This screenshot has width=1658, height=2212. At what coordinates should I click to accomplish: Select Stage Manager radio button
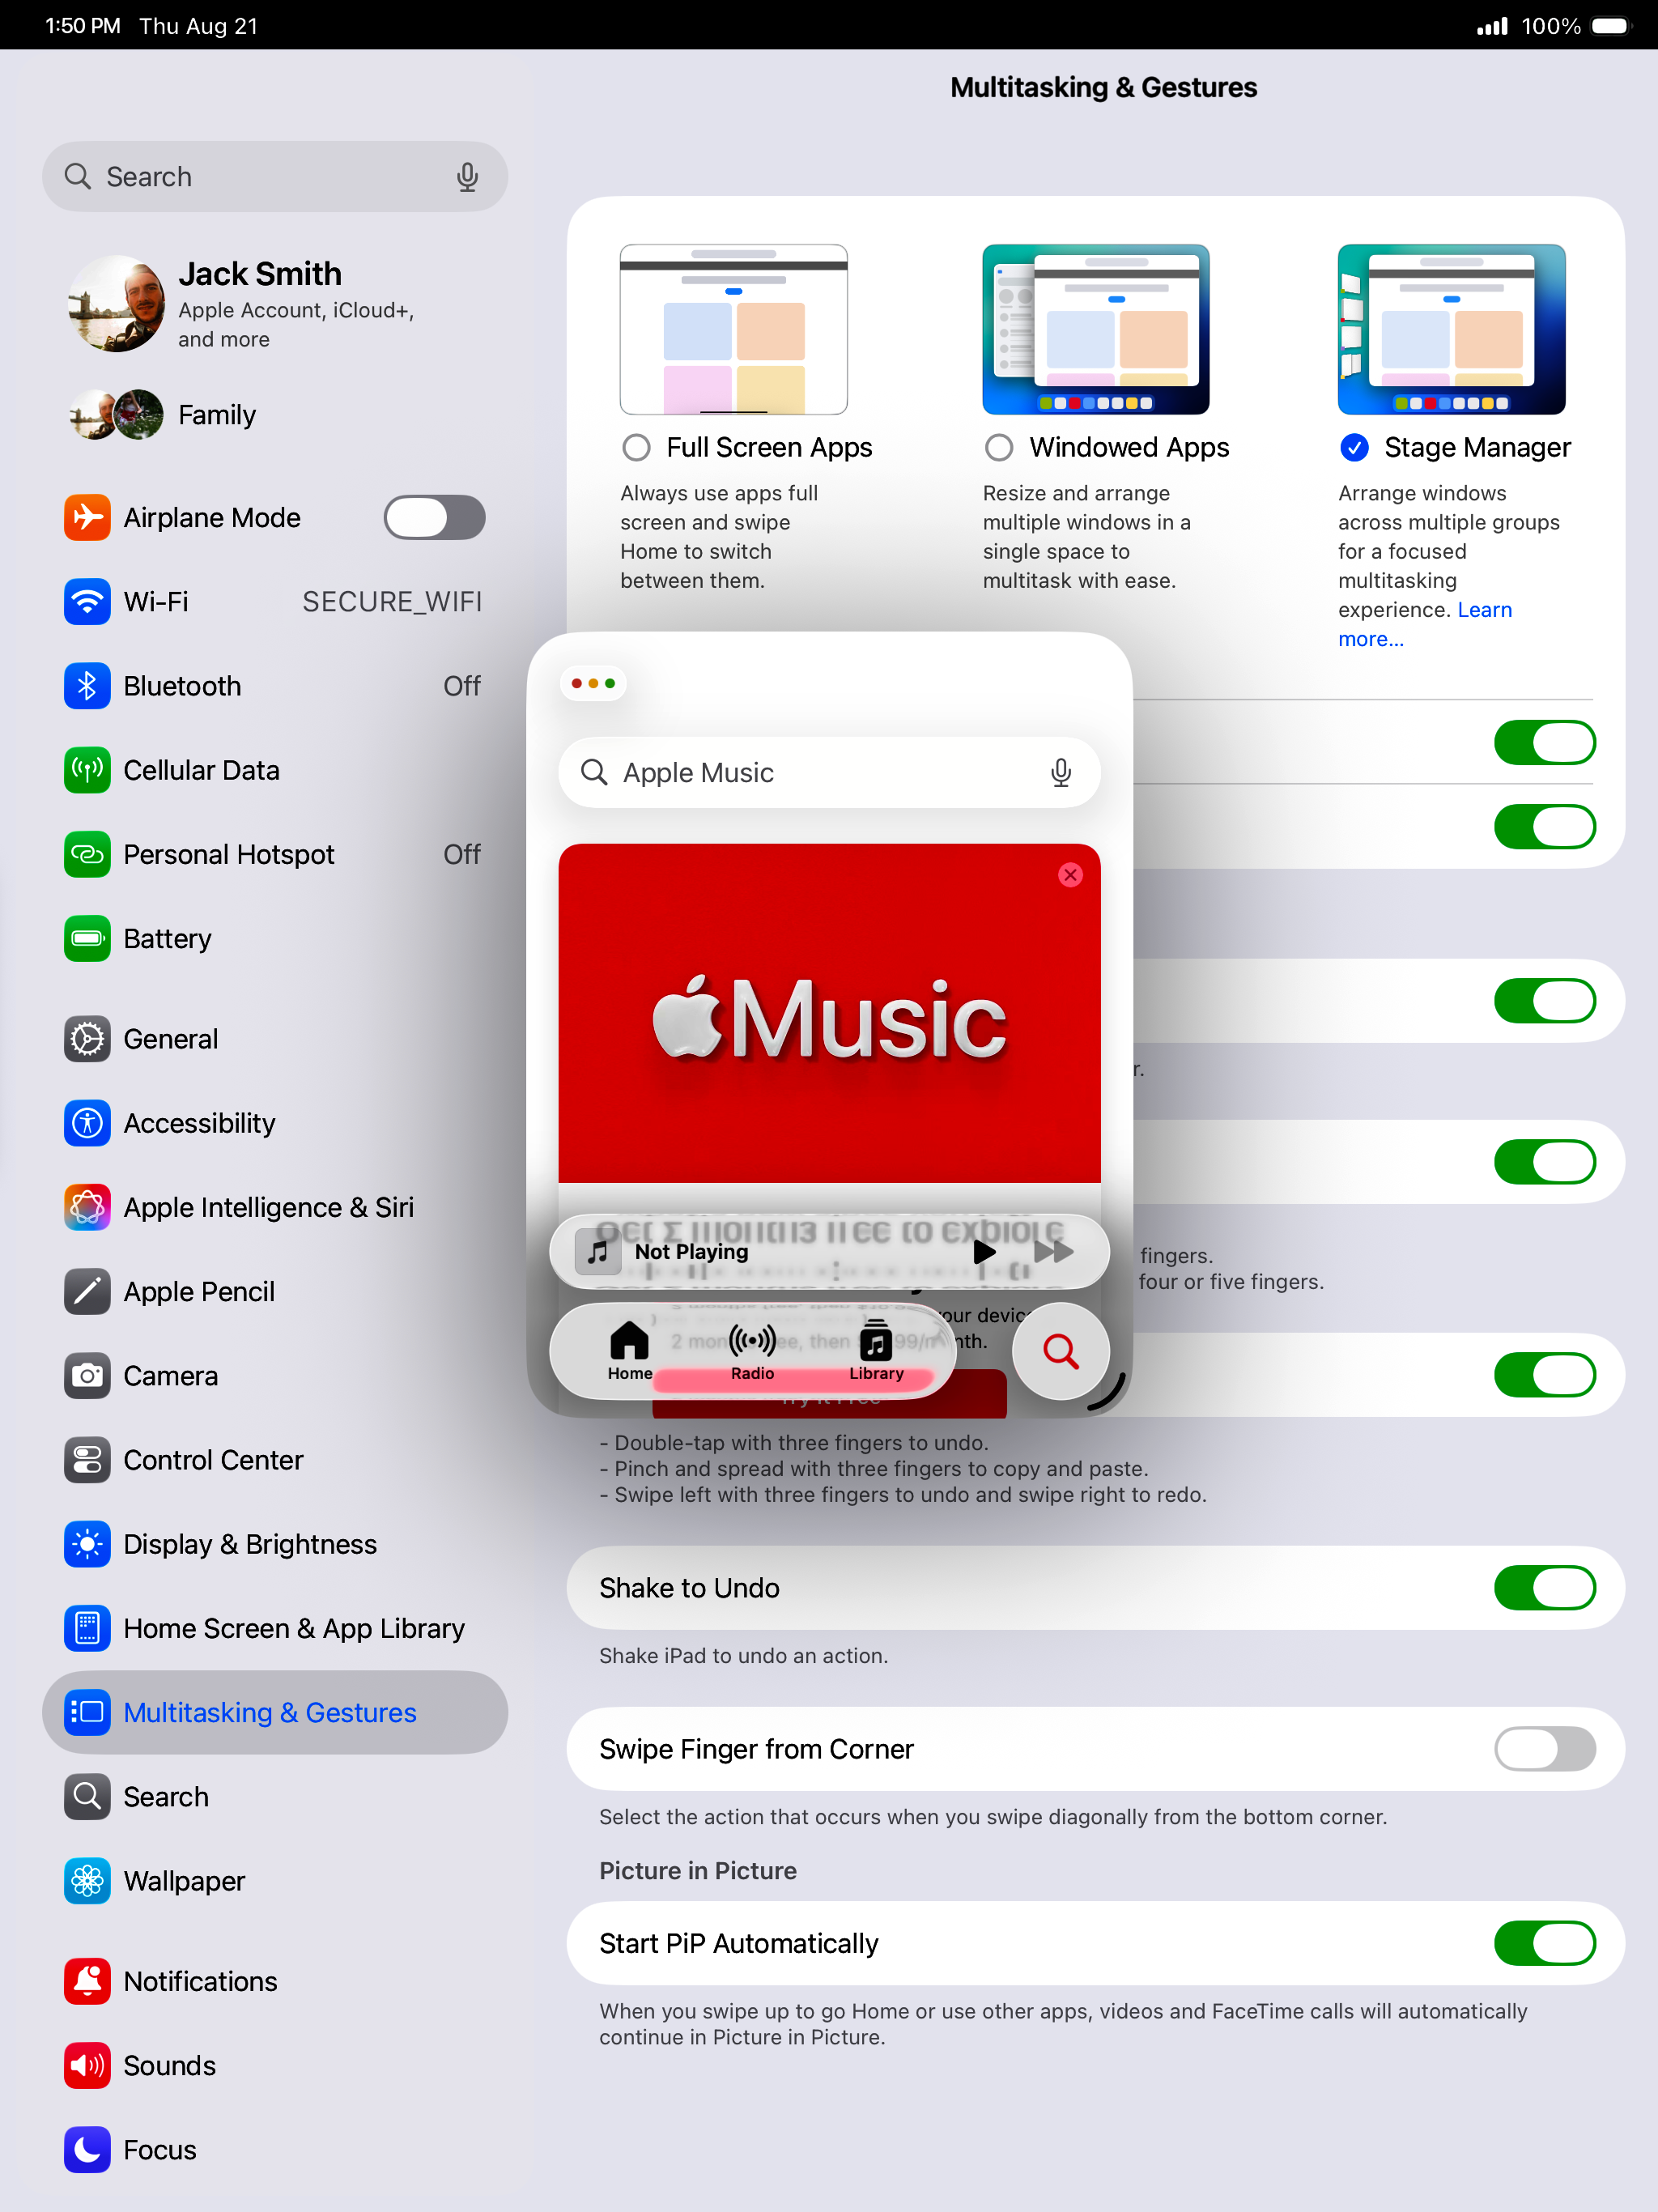click(x=1354, y=448)
